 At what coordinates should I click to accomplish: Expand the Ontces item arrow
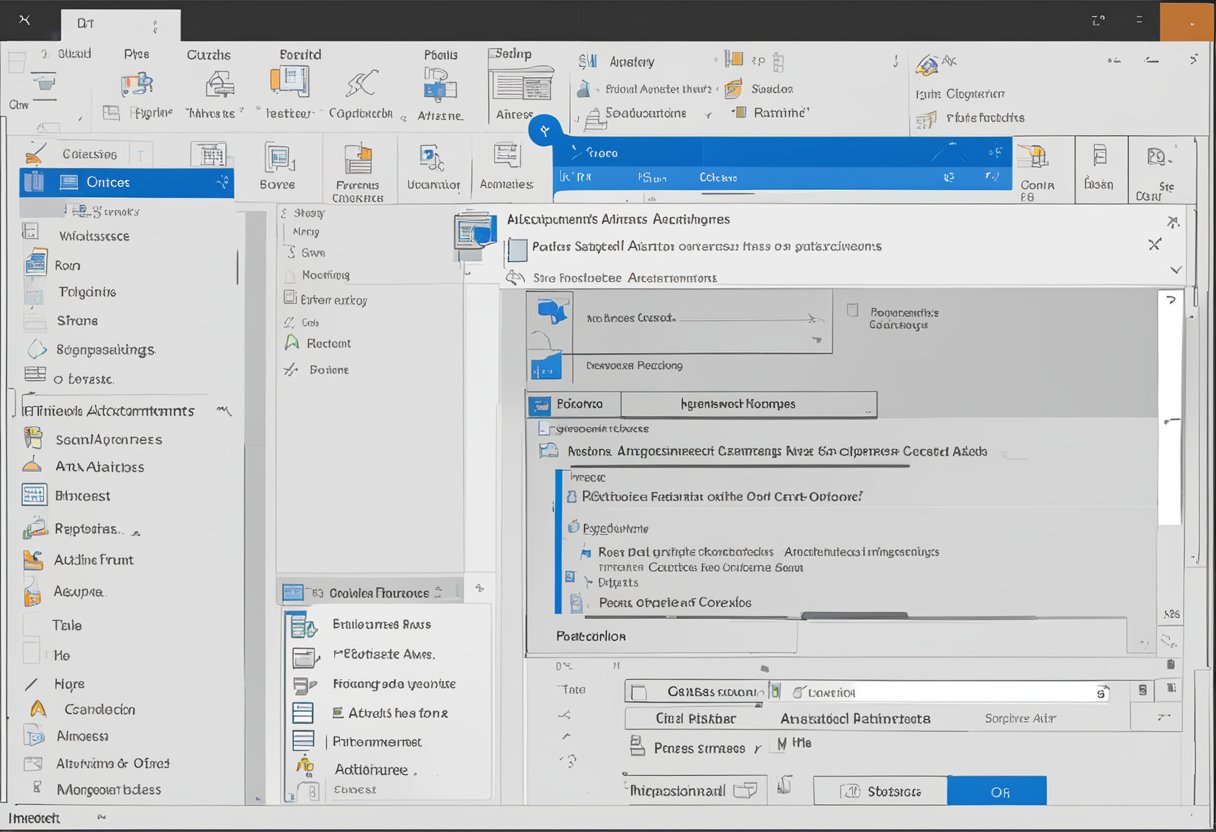pos(221,182)
